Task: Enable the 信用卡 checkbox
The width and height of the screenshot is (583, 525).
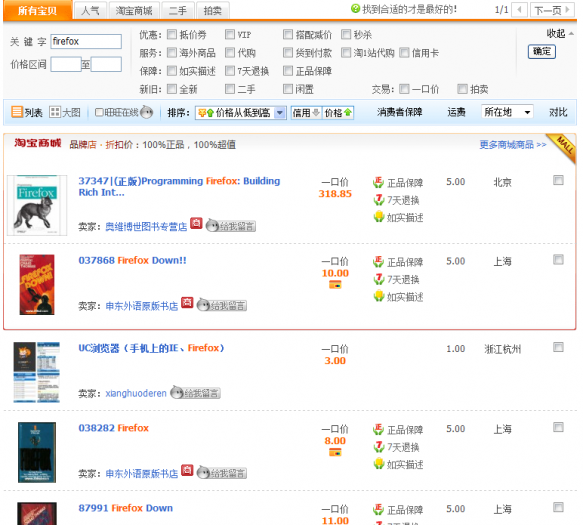Action: 404,52
